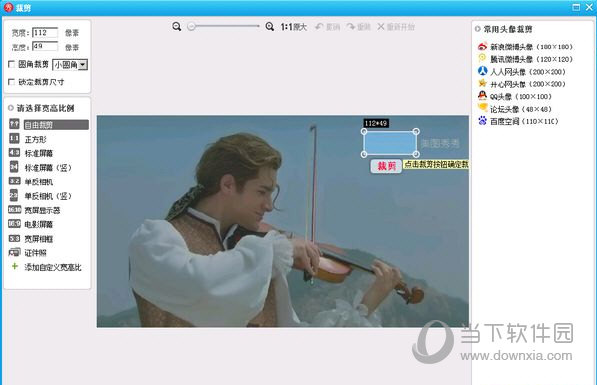Image resolution: width=597 pixels, height=385 pixels.
Task: Click the 高度 height input field
Action: click(x=45, y=46)
